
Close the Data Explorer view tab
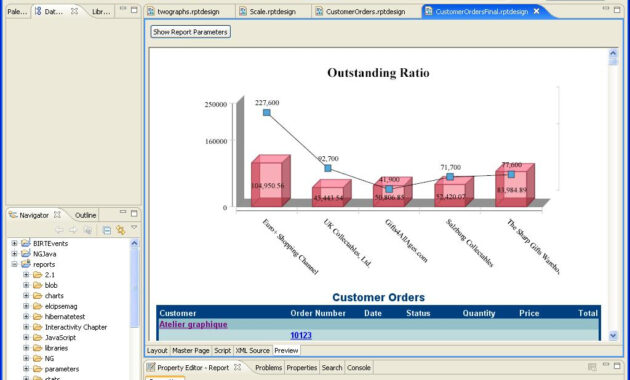(74, 11)
